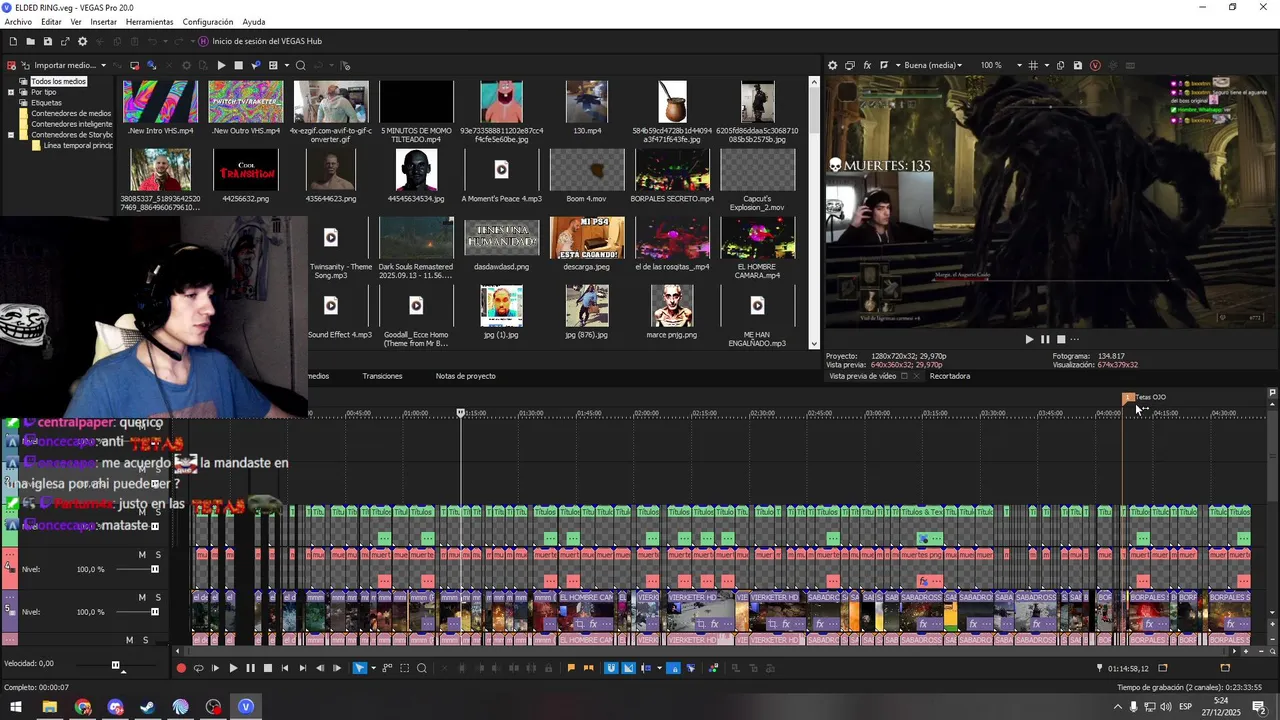Select the Envelope edit tool

tap(387, 668)
